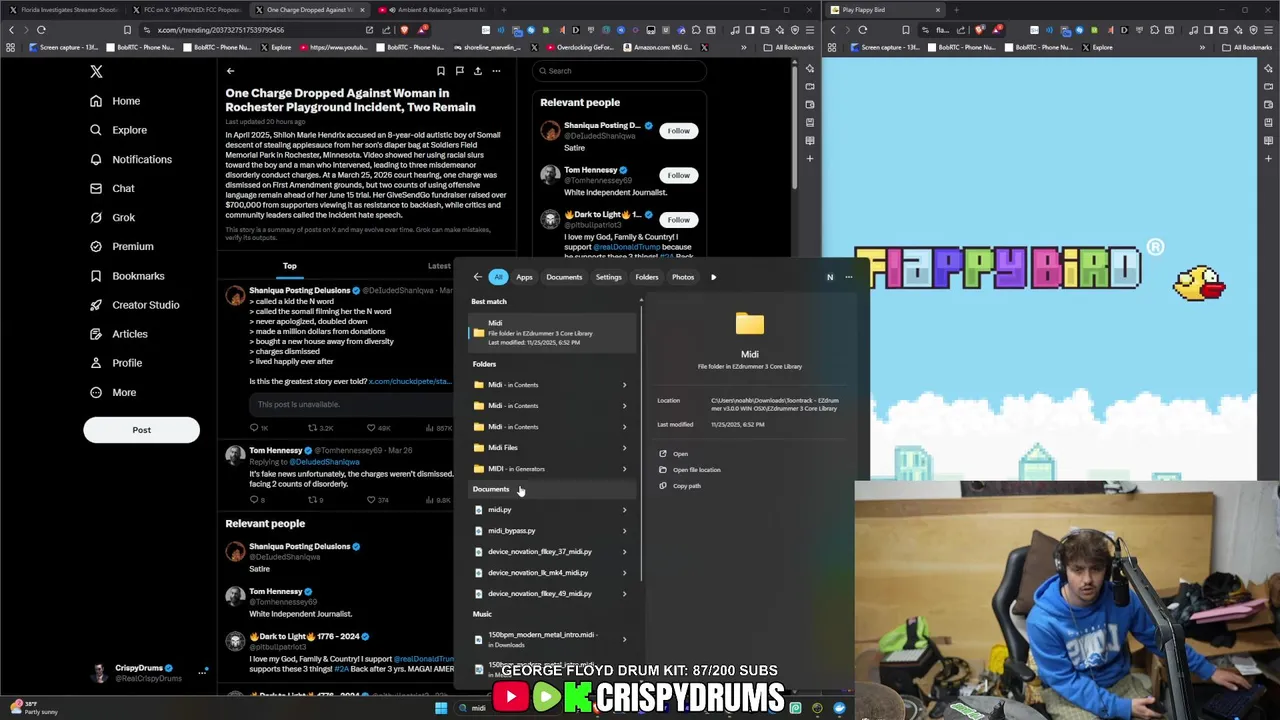Open the weather widget on the taskbar
The height and width of the screenshot is (720, 1280).
point(33,708)
